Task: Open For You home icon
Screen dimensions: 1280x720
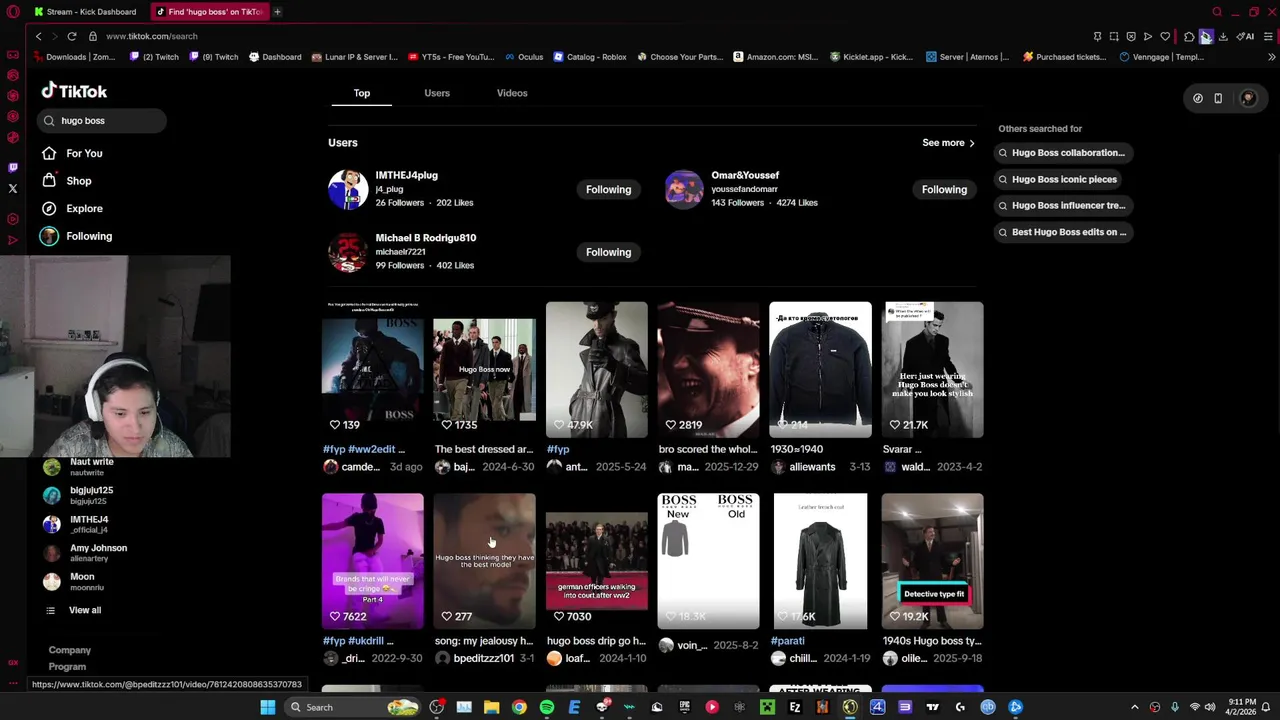Action: point(49,153)
